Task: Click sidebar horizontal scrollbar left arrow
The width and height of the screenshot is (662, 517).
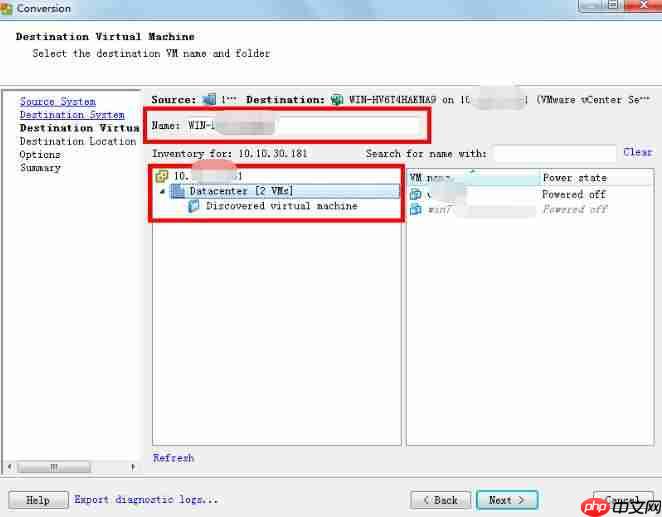Action: click(10, 467)
